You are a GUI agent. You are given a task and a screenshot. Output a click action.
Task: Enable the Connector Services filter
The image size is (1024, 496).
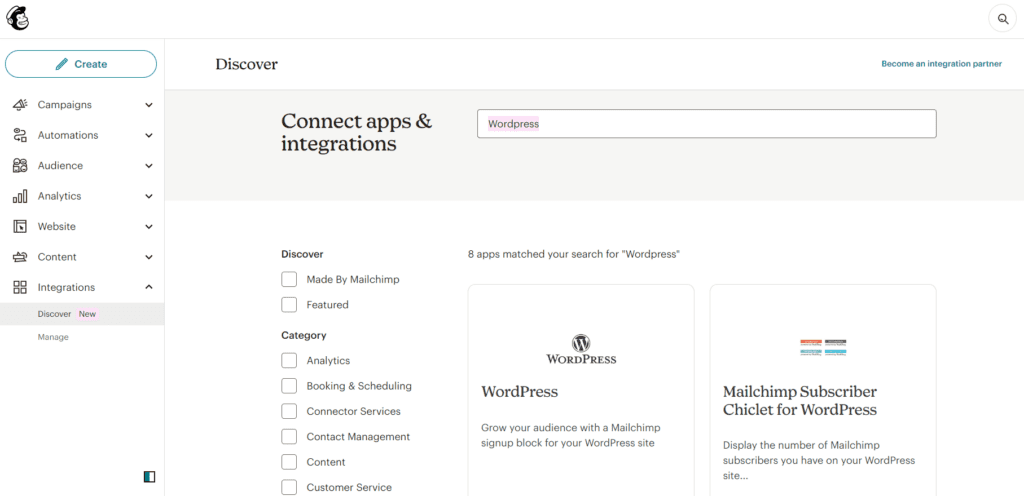pyautogui.click(x=289, y=411)
